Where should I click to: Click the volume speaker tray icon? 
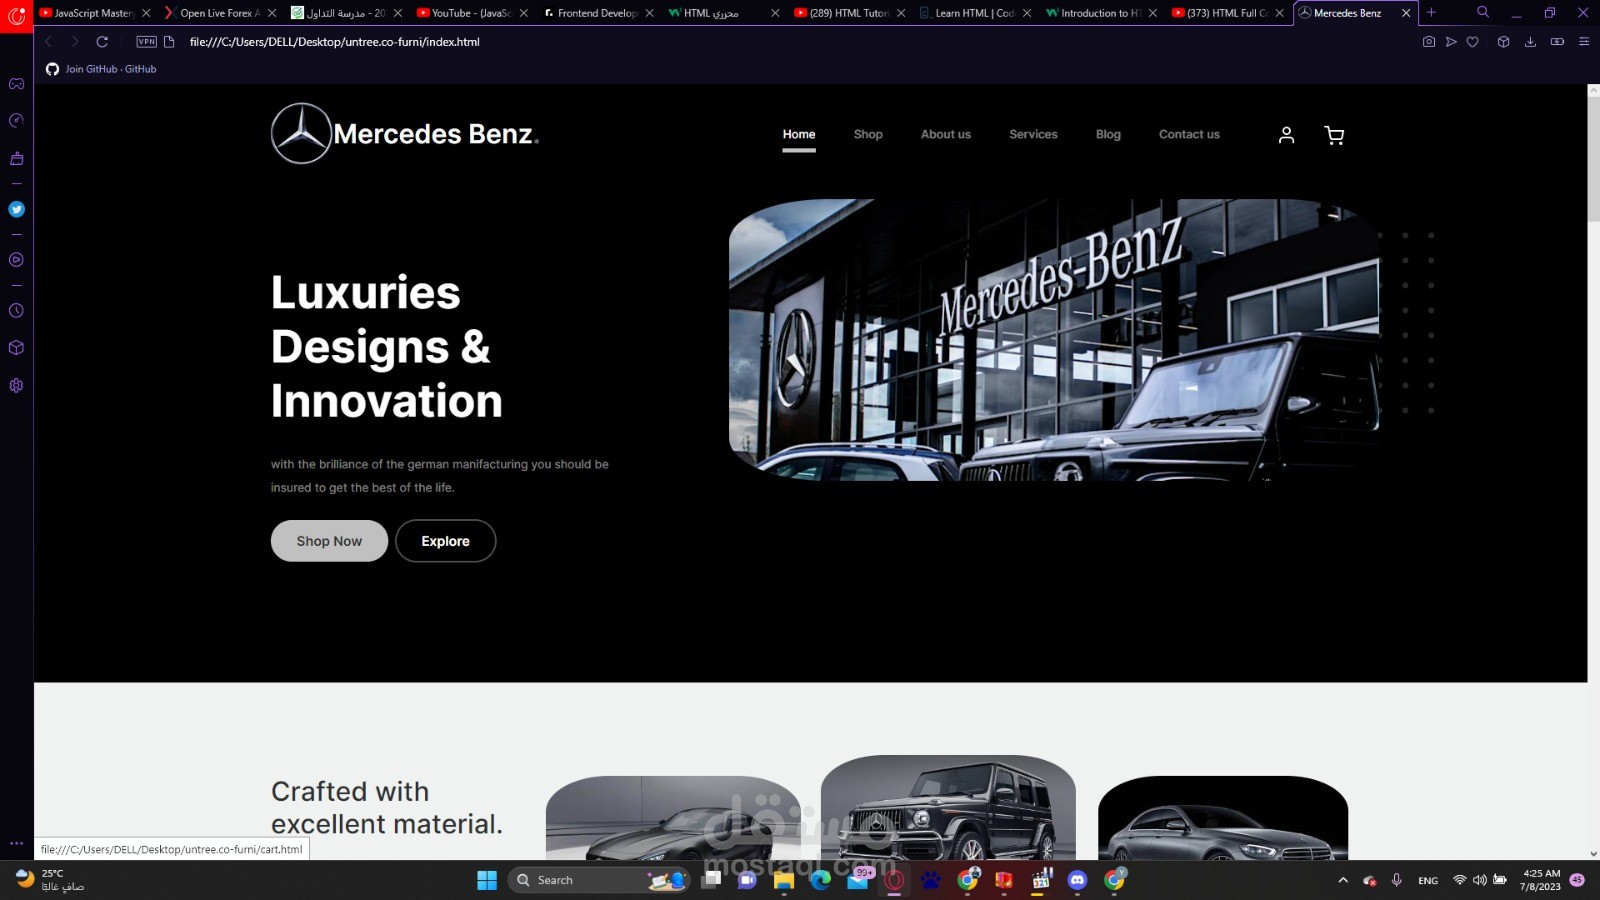1479,880
